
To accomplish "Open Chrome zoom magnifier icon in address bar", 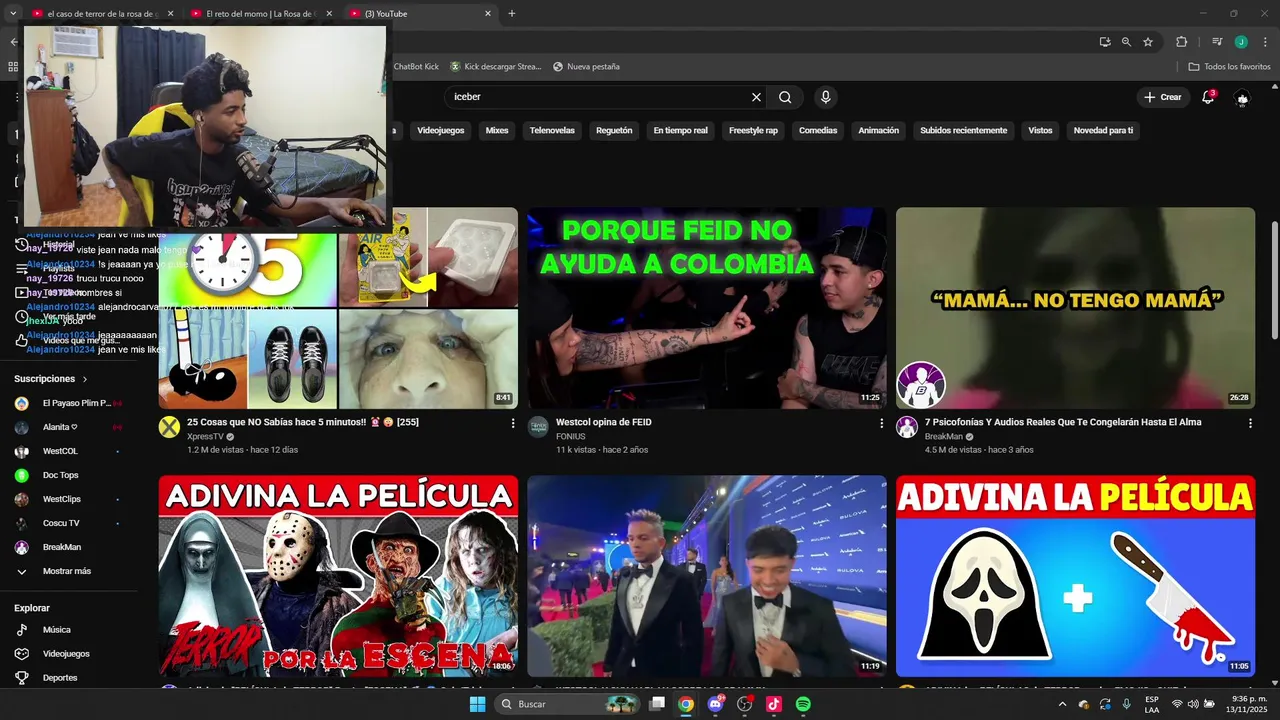I will [1126, 42].
